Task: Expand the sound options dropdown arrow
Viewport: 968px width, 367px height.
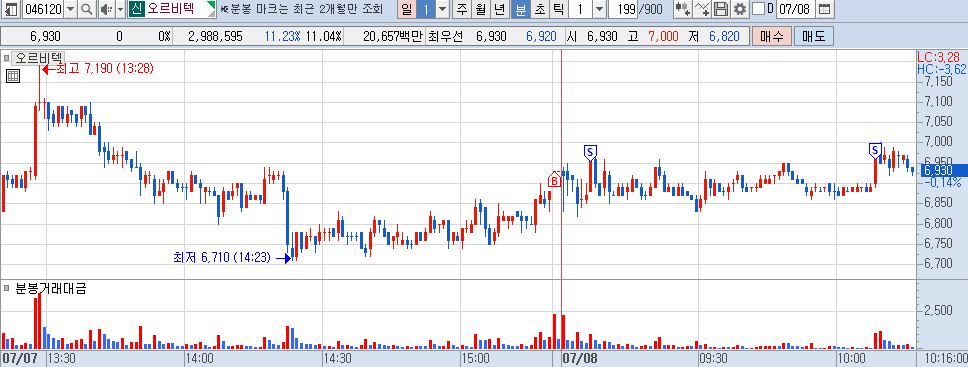Action: [x=120, y=9]
